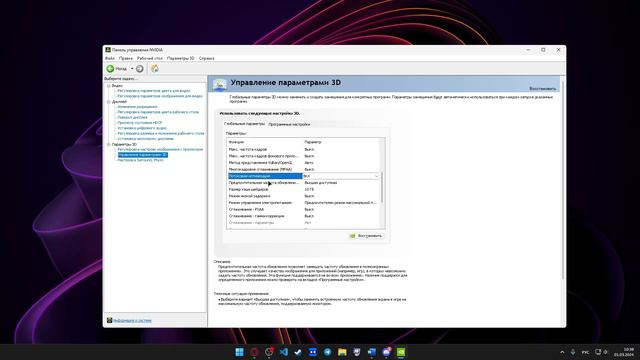Select the Режим управления электропитанием row
The image size is (640, 360).
point(305,202)
